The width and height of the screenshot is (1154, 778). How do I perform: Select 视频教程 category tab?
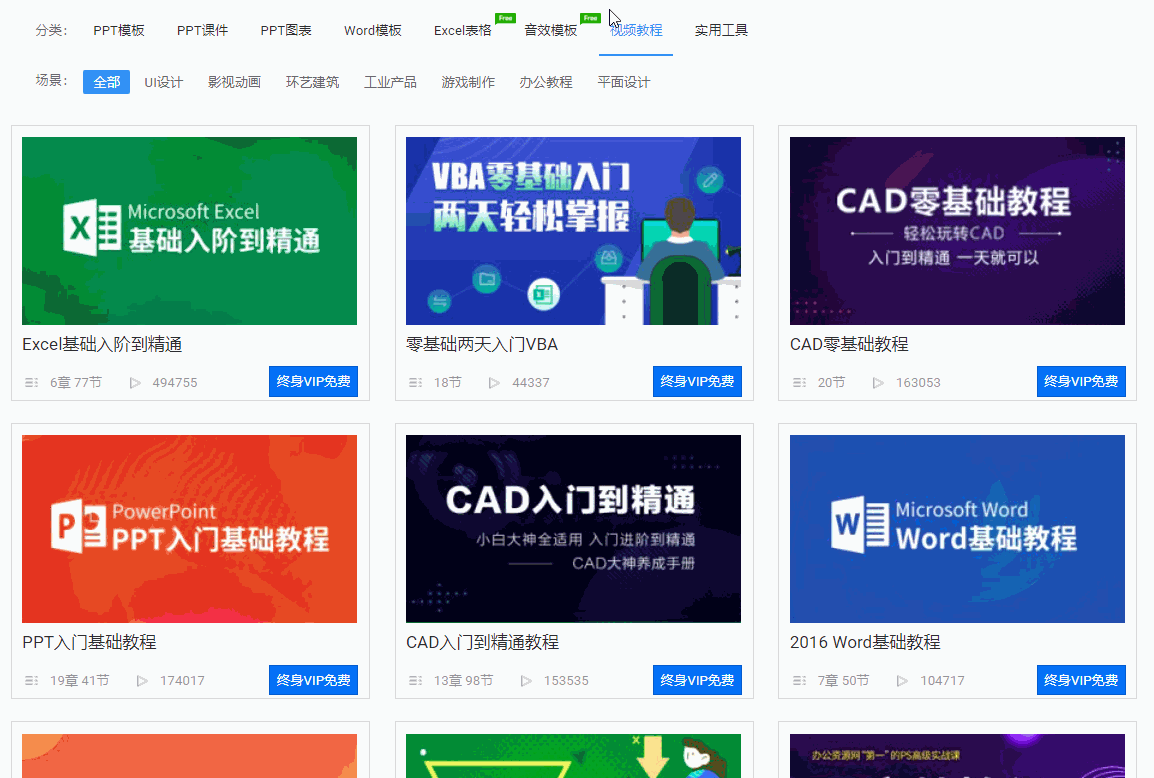[x=636, y=30]
